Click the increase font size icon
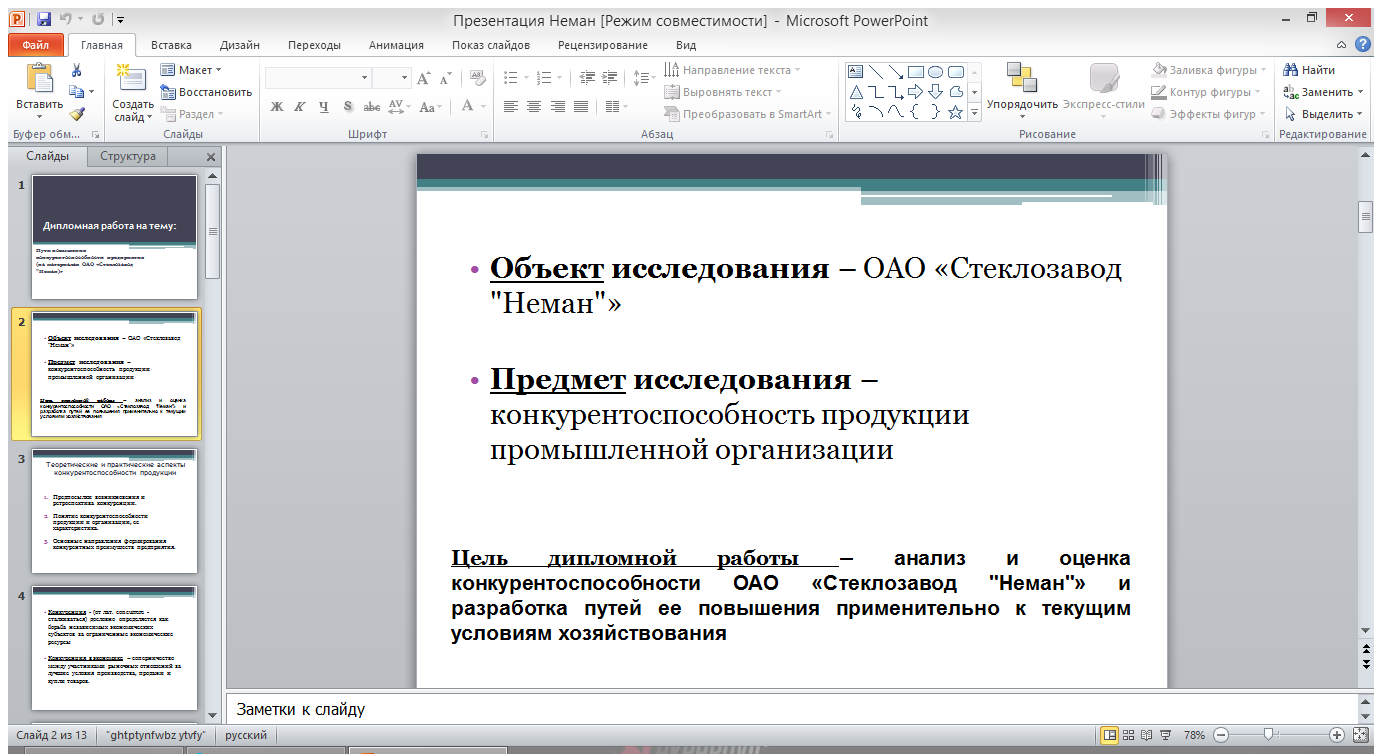Viewport: 1382px width, 754px height. [x=423, y=78]
